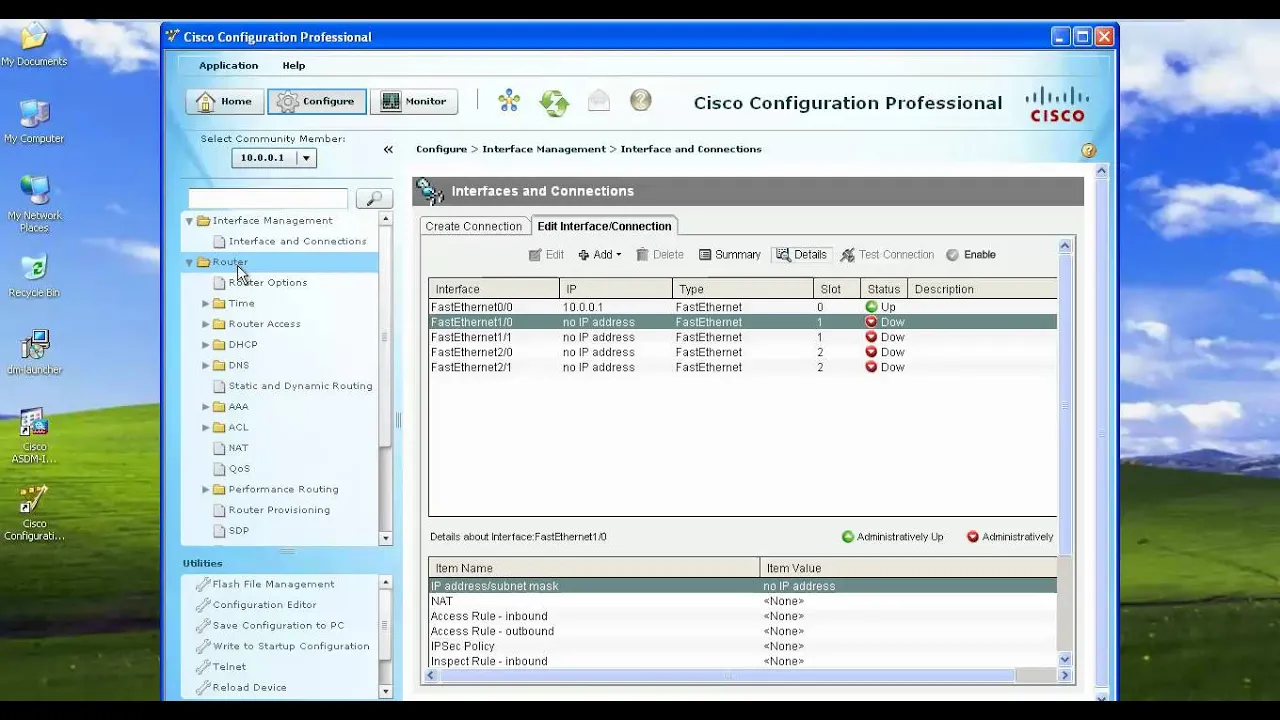
Task: Click the Test Connection button
Action: point(887,255)
